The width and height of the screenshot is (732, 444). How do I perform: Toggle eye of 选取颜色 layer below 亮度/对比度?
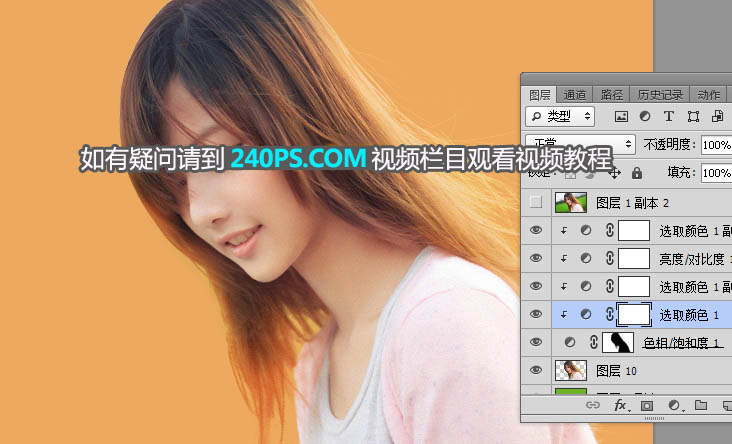pyautogui.click(x=536, y=286)
